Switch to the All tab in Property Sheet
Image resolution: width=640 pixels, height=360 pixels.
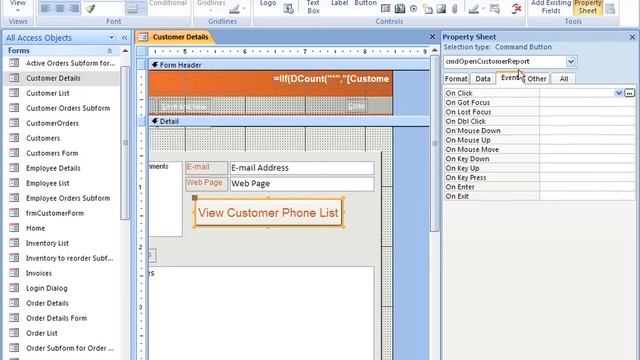click(564, 79)
